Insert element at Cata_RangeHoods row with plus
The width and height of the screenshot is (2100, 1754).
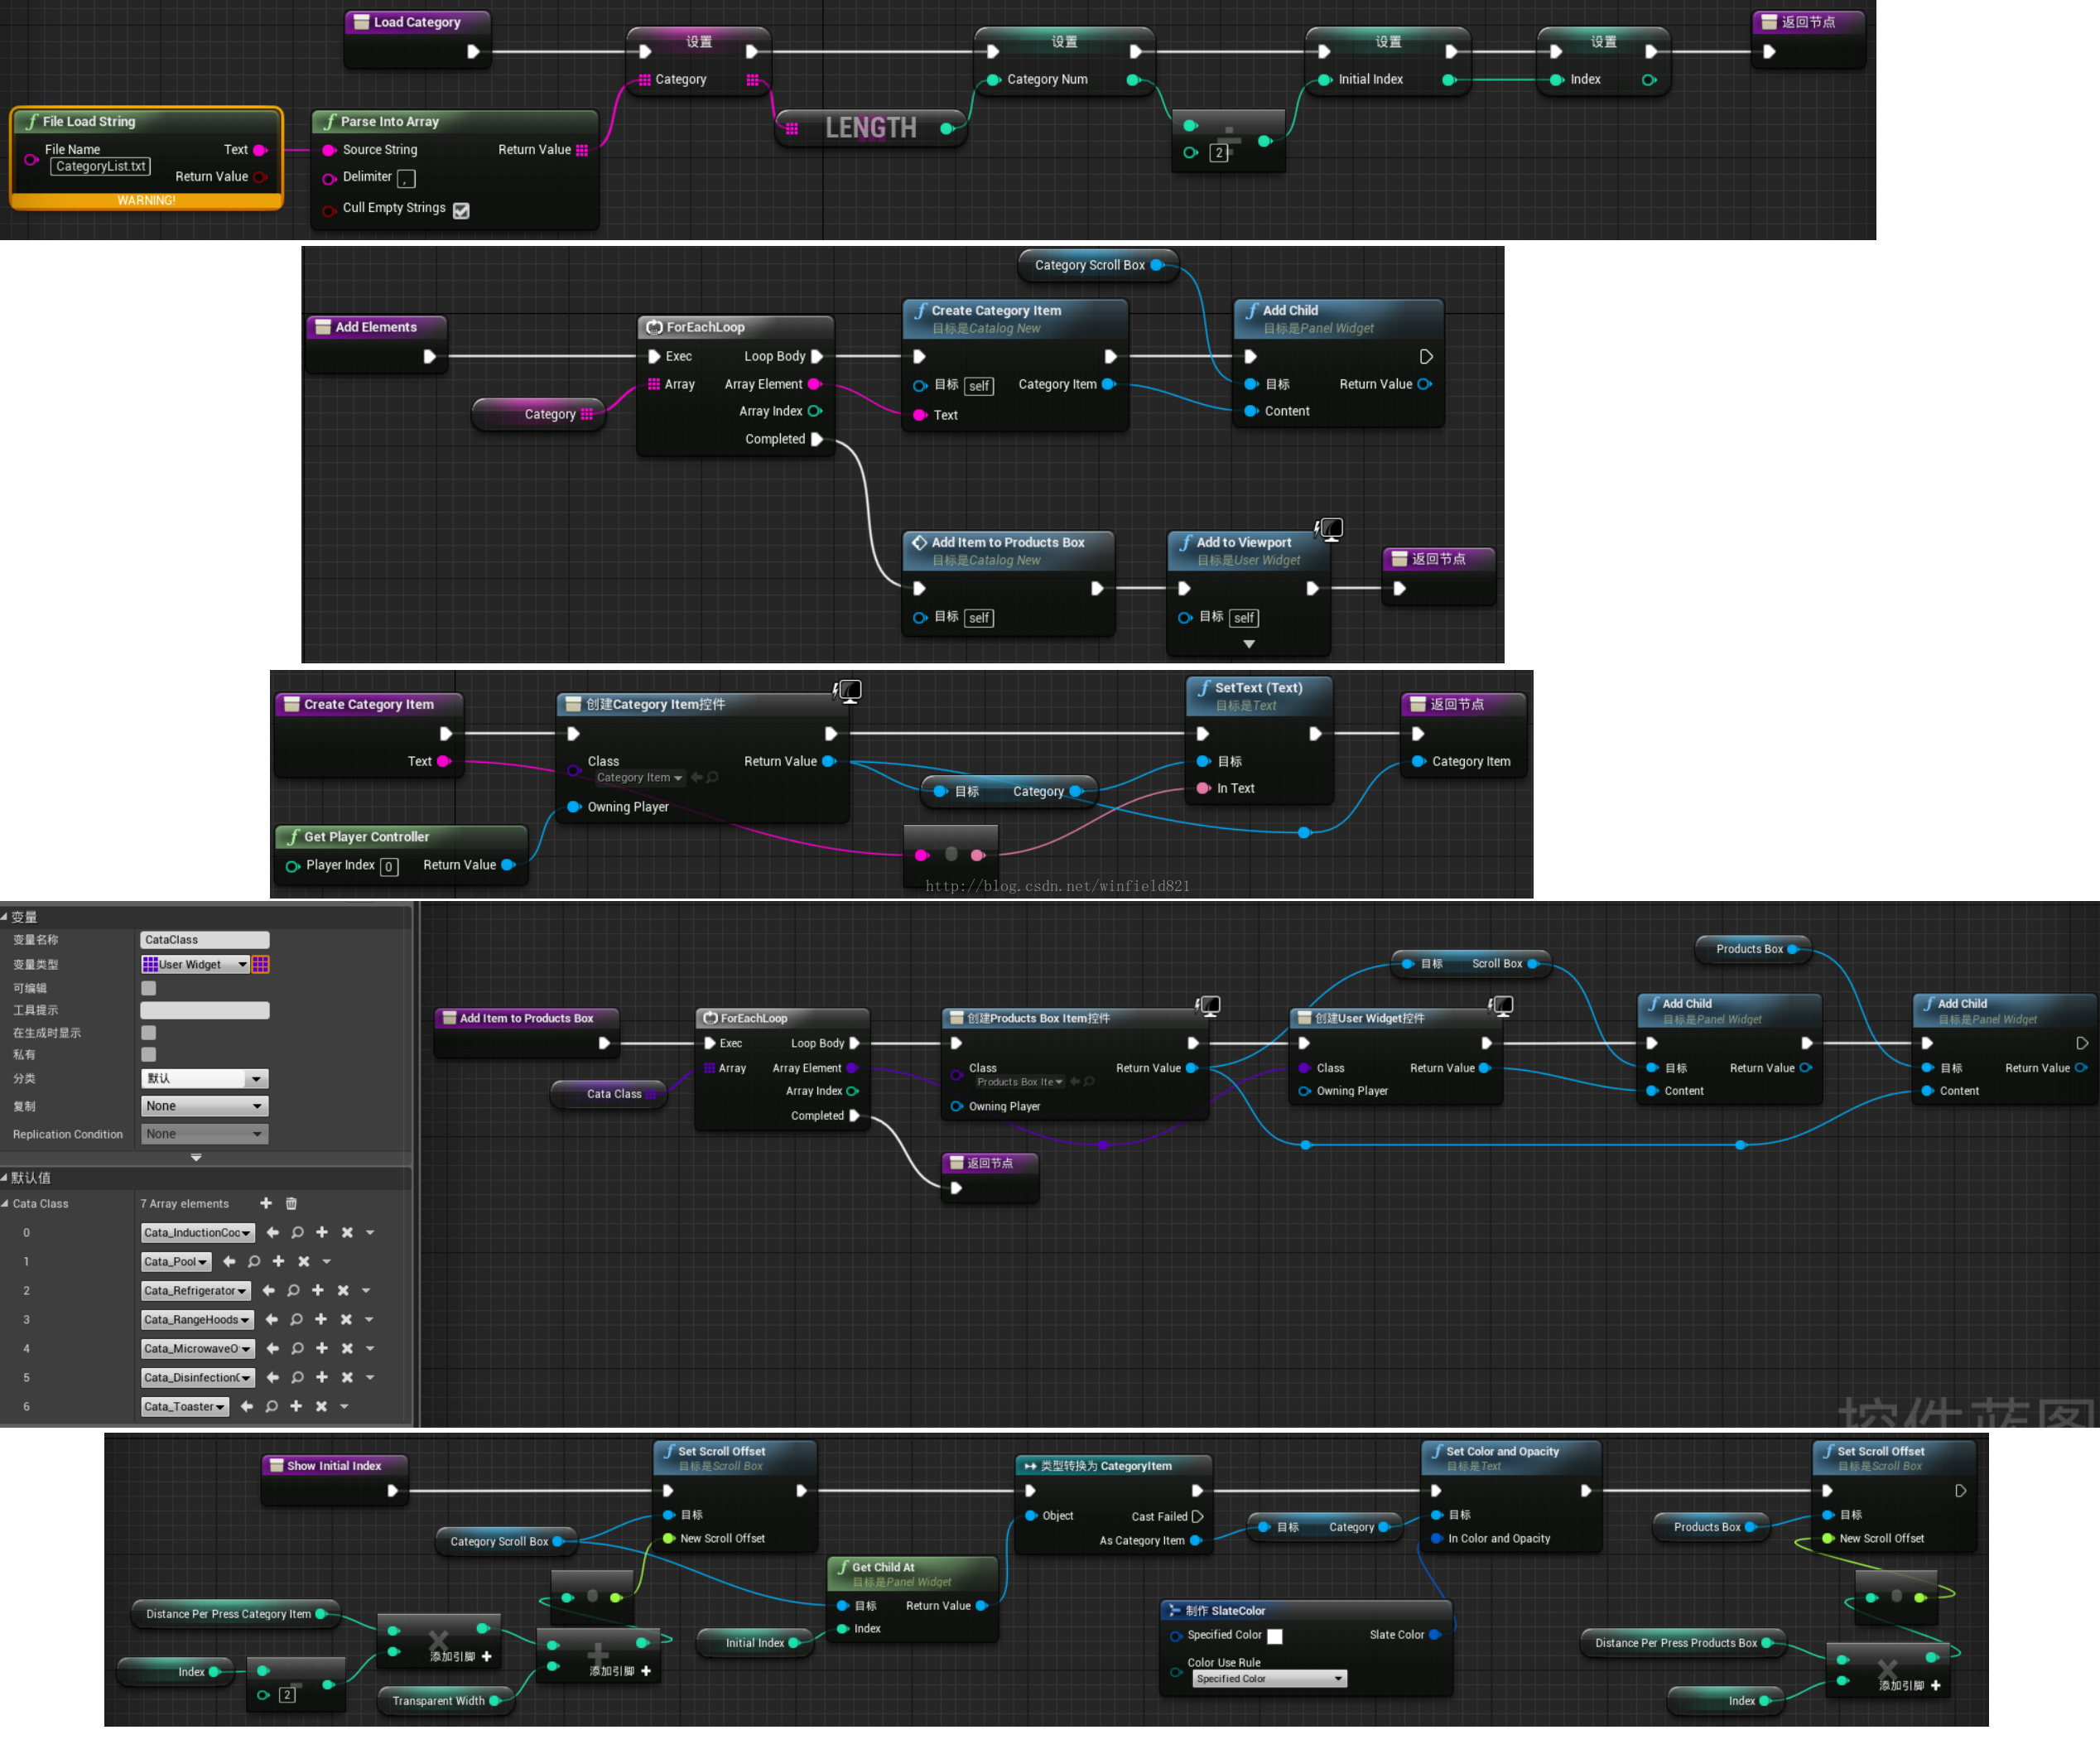point(321,1319)
